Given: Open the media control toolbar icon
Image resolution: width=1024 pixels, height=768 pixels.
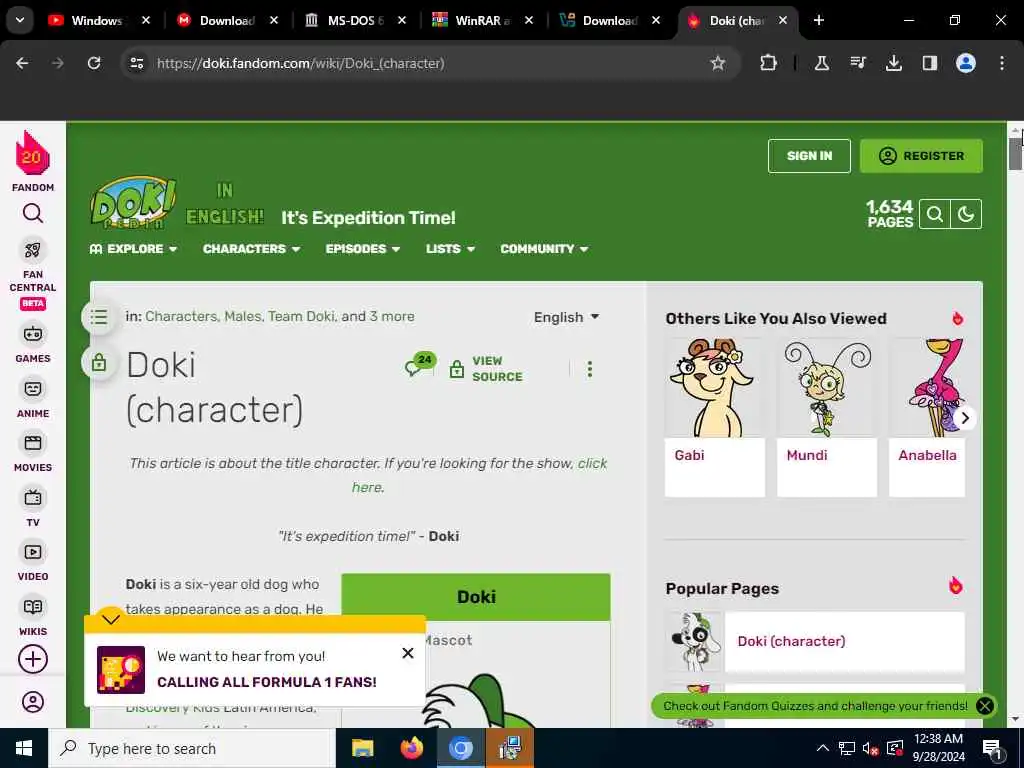Looking at the screenshot, I should click(x=858, y=63).
